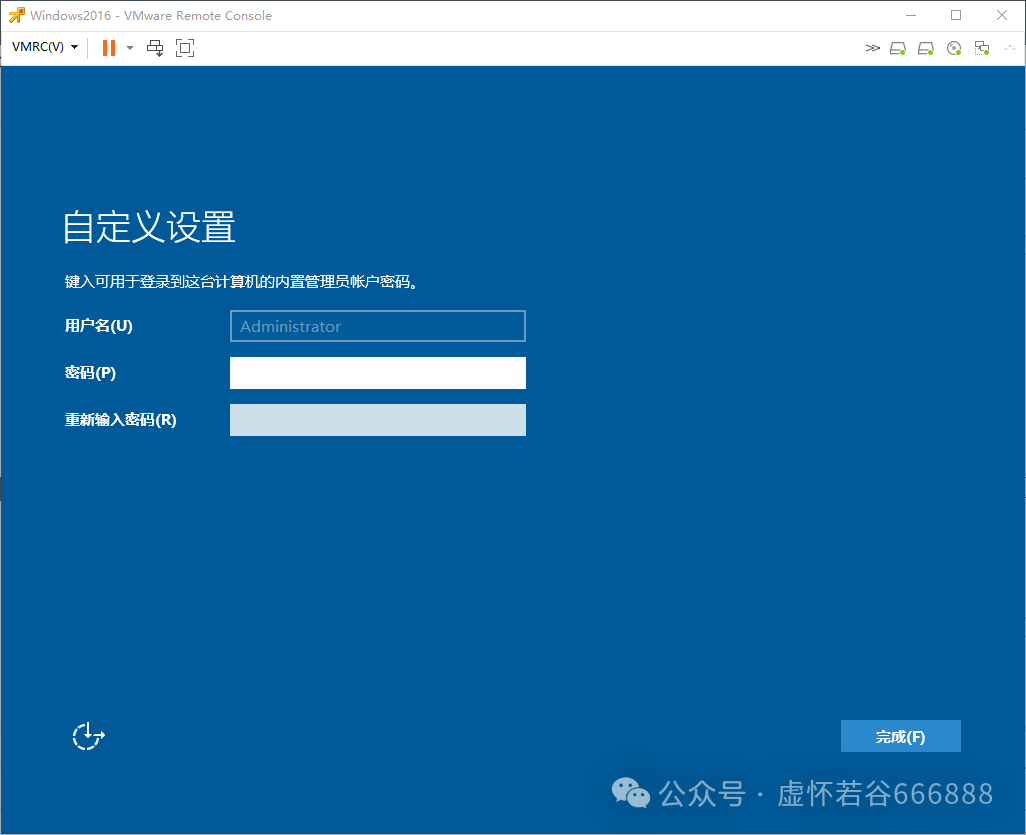The width and height of the screenshot is (1026, 835).
Task: Expand the power options arrow beside the pause button
Action: 130,48
